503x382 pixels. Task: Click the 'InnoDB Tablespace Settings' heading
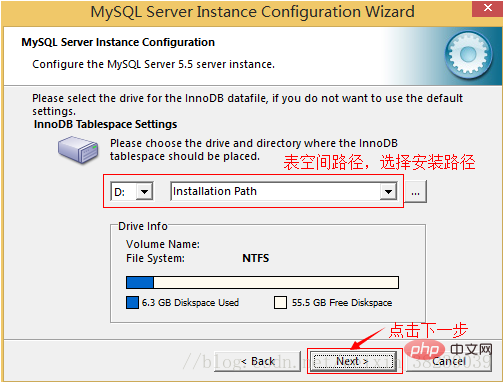105,124
